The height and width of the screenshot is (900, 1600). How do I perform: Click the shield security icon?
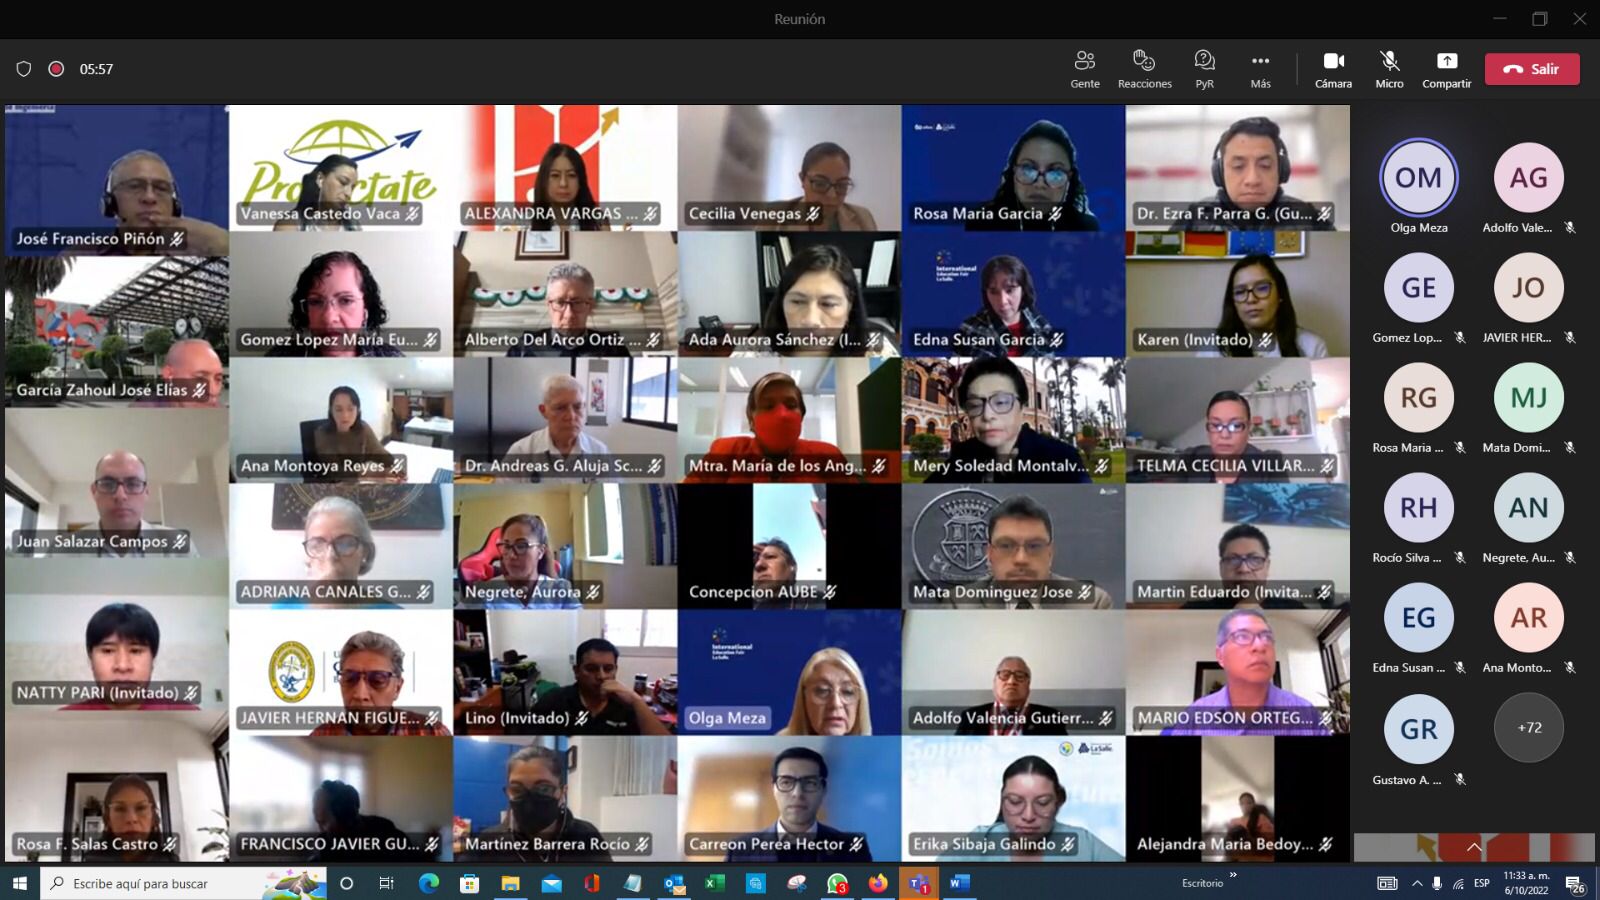24,69
